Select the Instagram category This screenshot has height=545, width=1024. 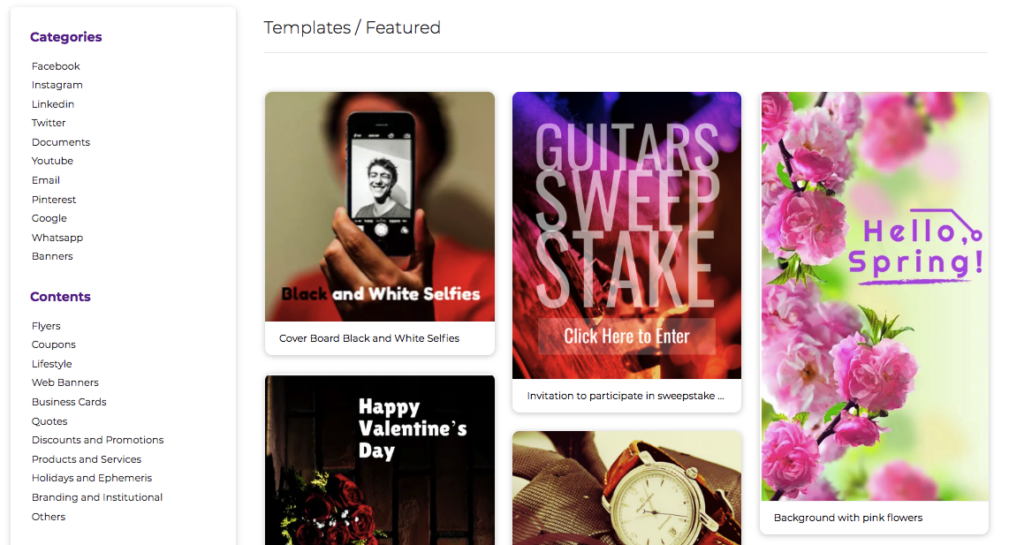[x=57, y=85]
